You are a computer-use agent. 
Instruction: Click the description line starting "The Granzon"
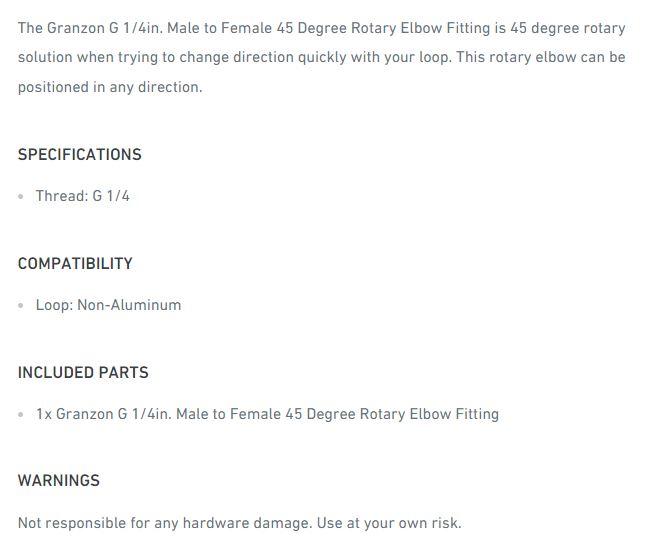click(x=320, y=27)
